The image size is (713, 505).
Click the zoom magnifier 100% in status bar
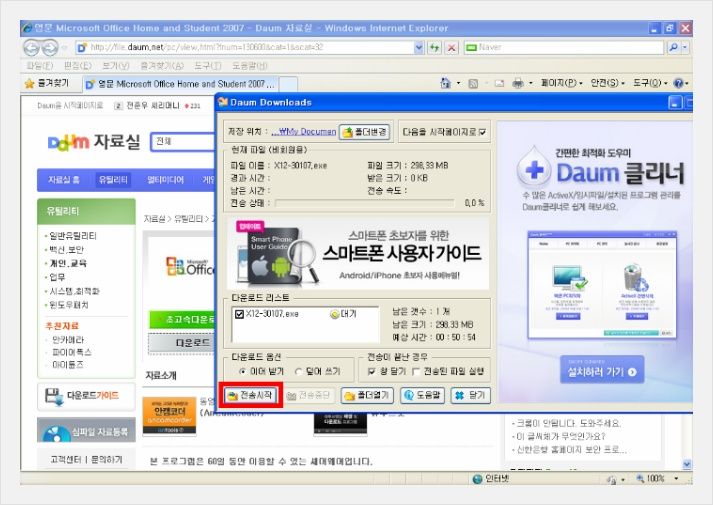(x=640, y=478)
